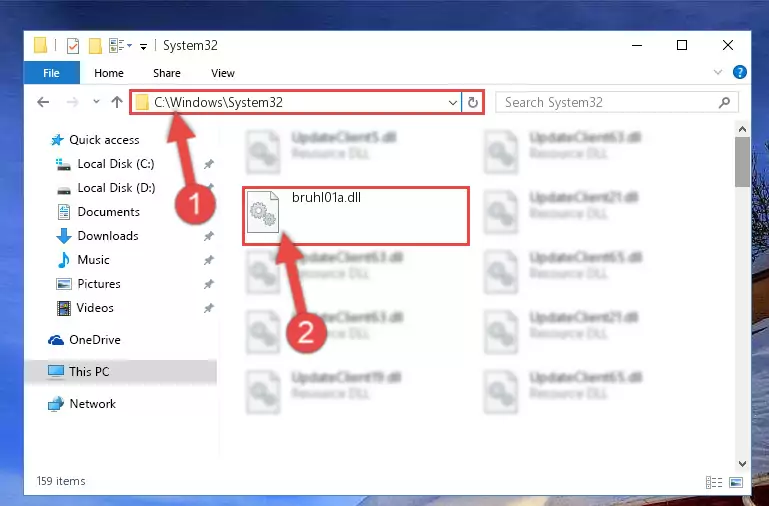
Task: Open Music in the sidebar
Action: click(83, 260)
